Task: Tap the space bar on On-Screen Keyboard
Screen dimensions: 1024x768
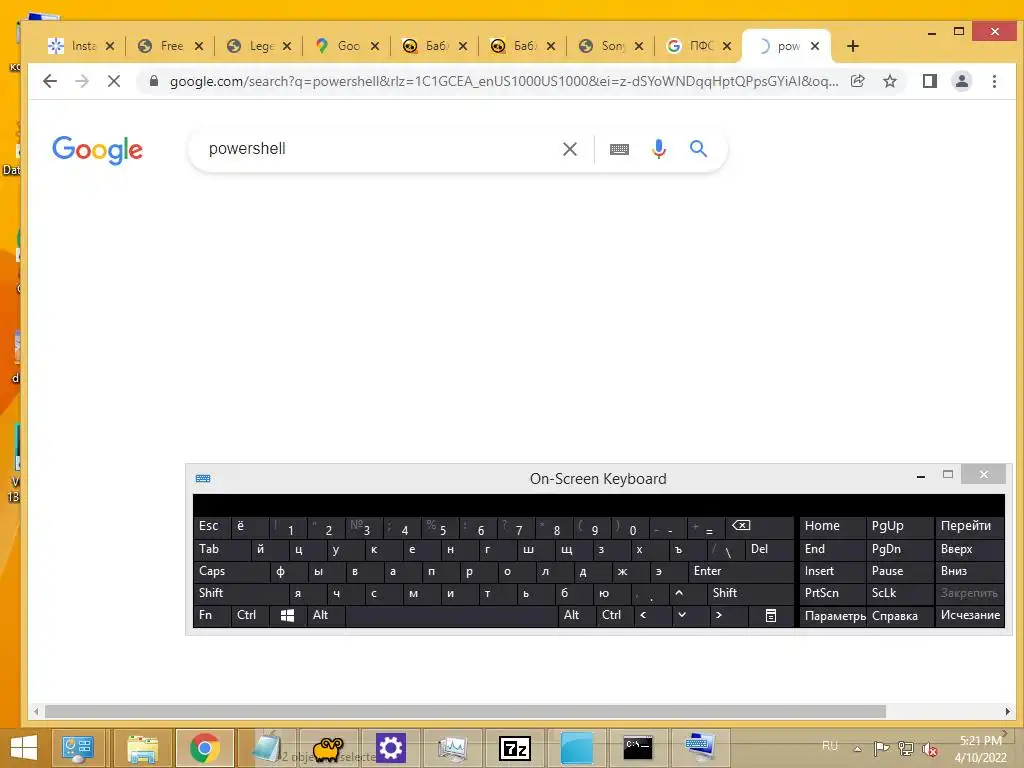Action: pyautogui.click(x=451, y=615)
